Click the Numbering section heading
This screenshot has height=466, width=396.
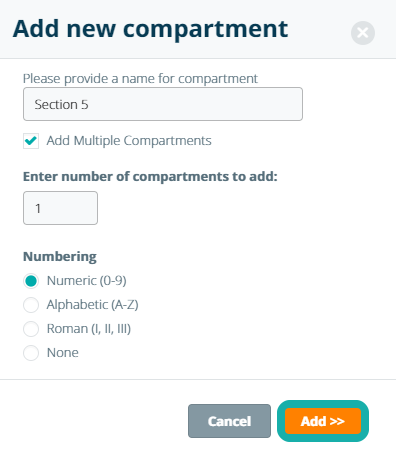(x=60, y=257)
